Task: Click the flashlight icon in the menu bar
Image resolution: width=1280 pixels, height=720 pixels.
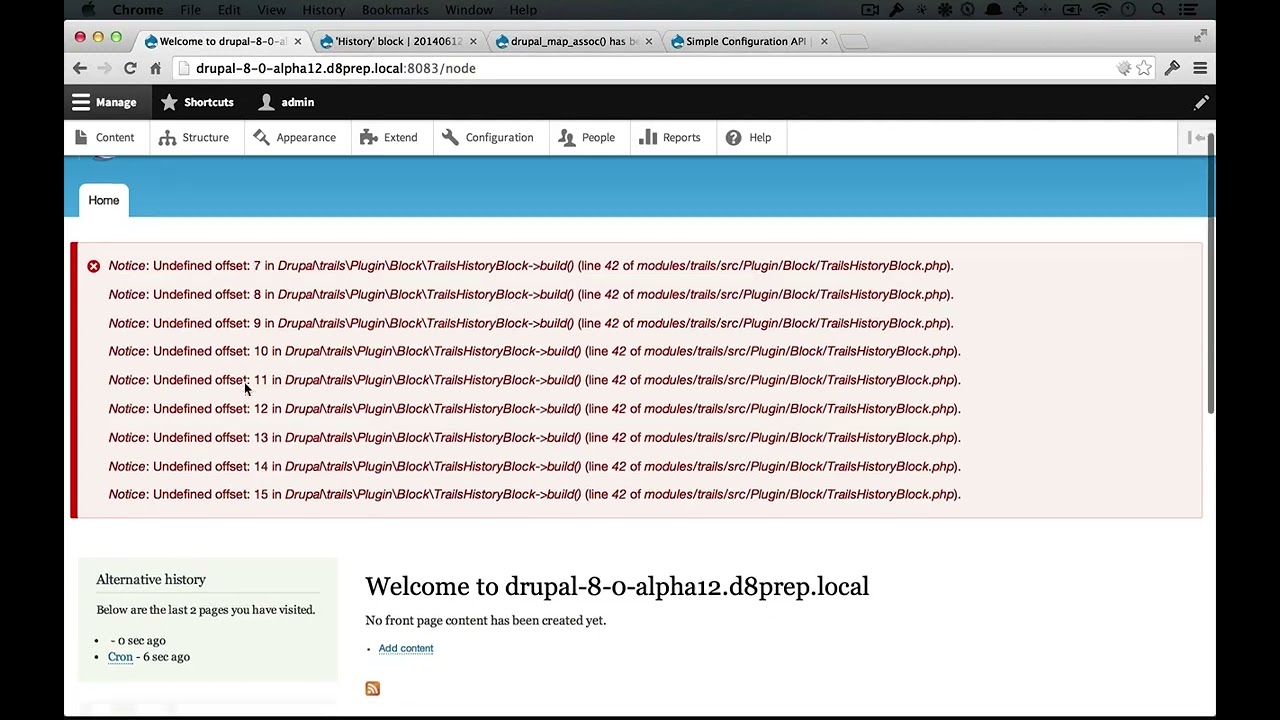Action: [x=896, y=10]
